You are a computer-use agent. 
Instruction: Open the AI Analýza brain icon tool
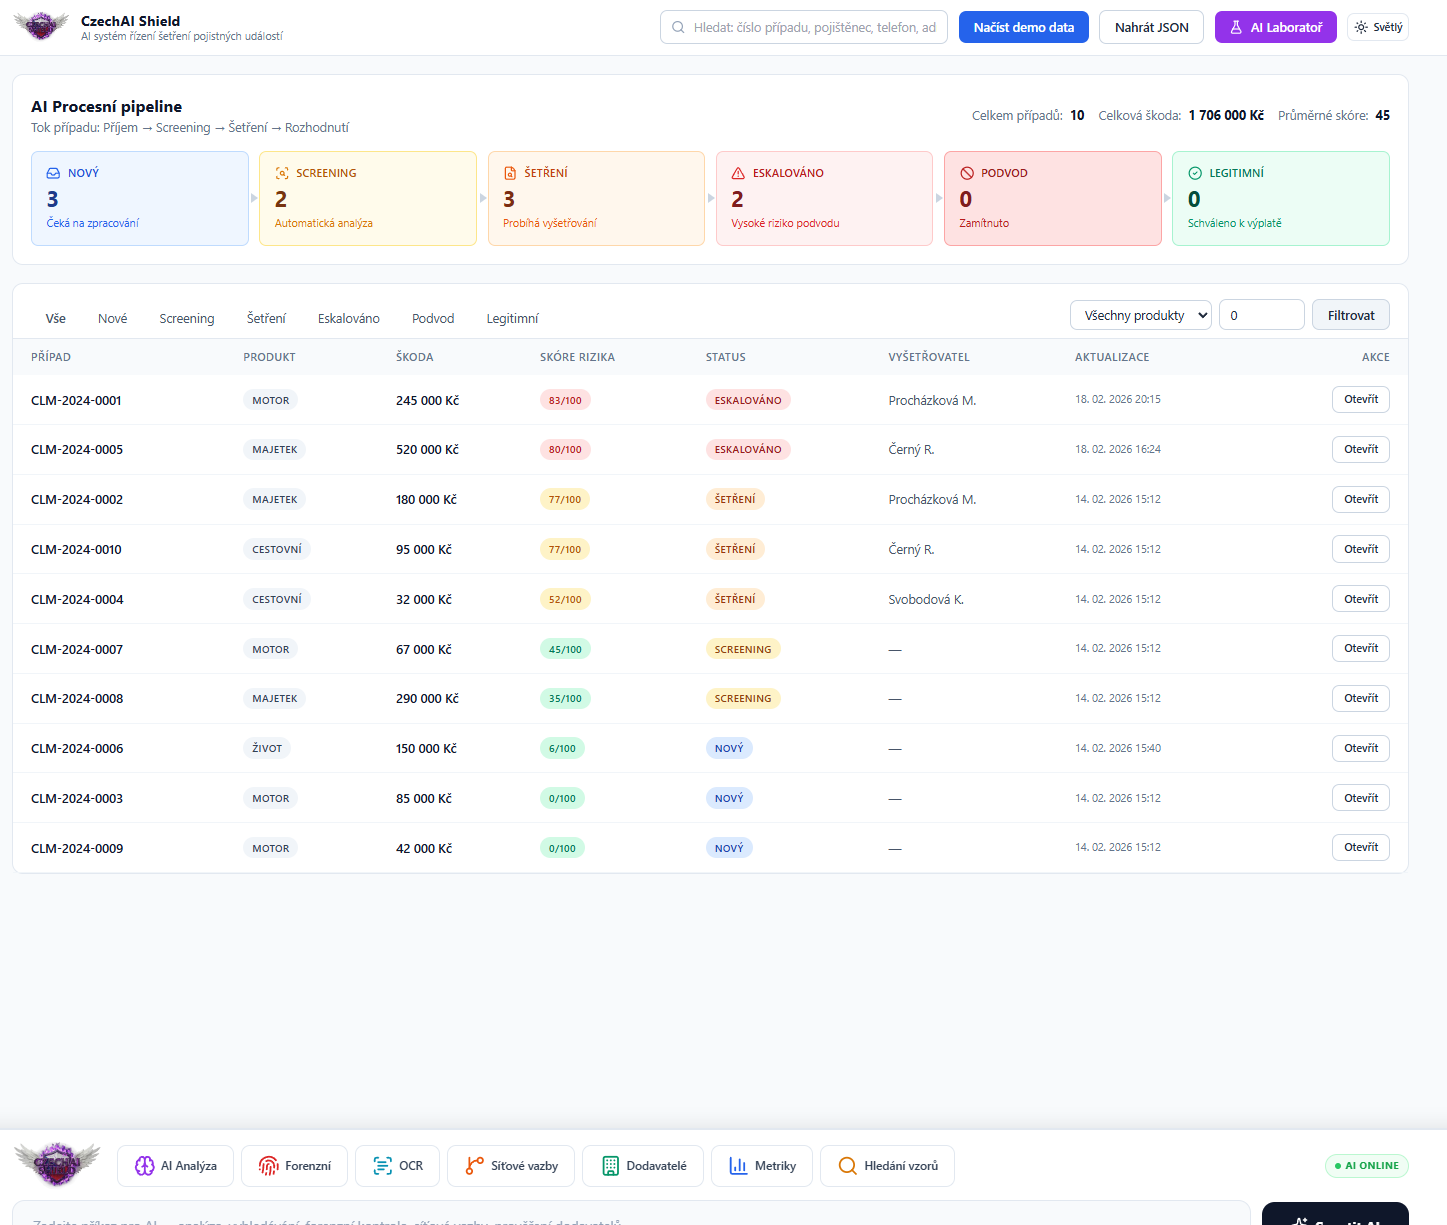(175, 1166)
